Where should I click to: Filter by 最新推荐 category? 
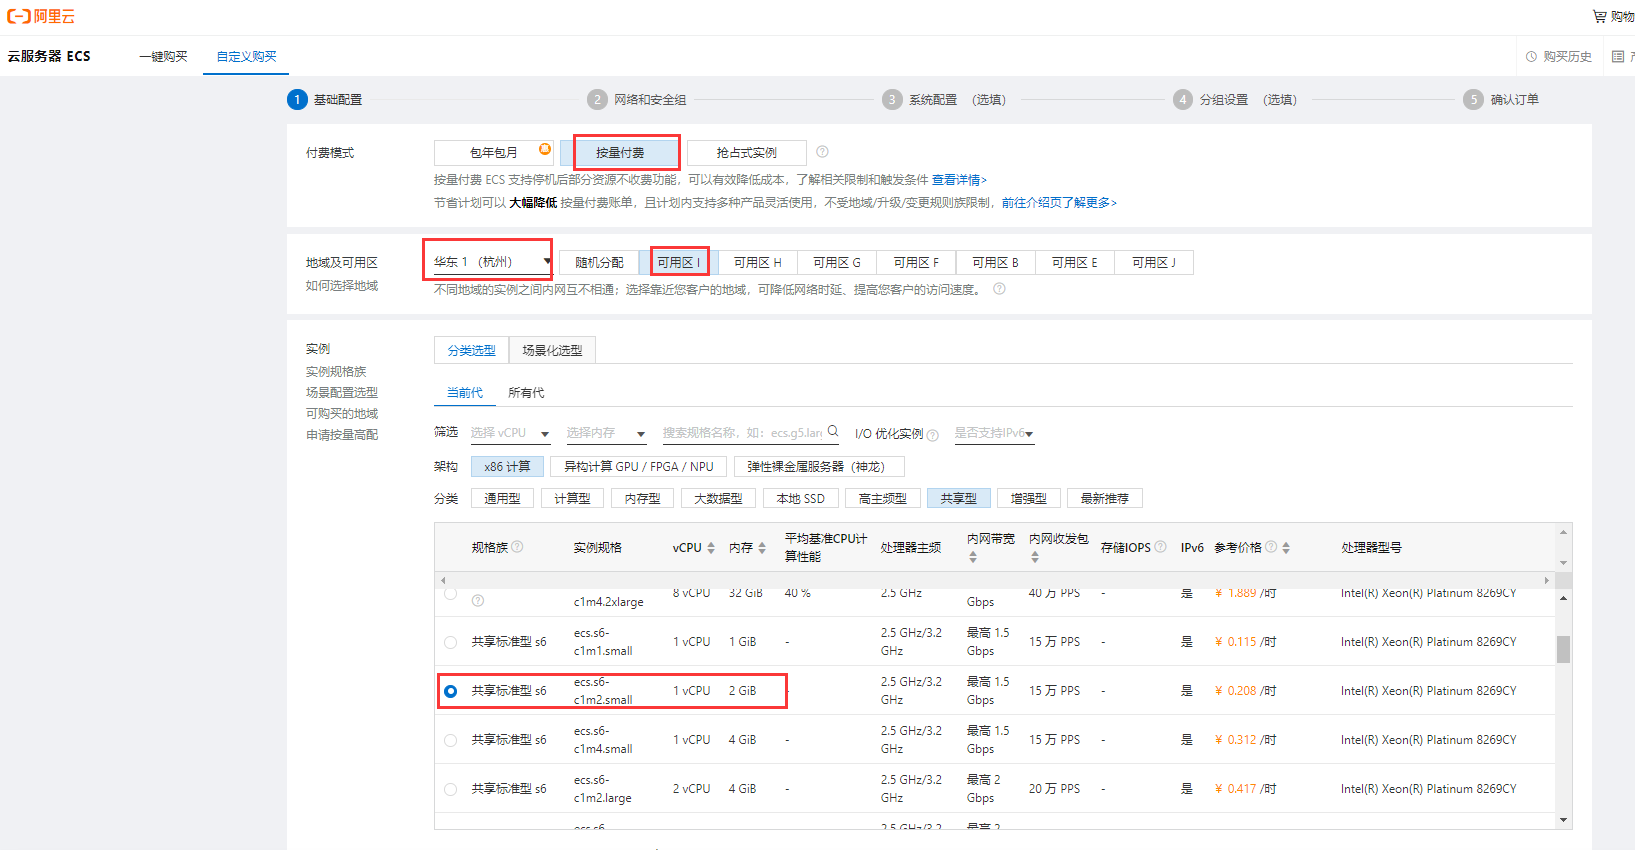1105,499
